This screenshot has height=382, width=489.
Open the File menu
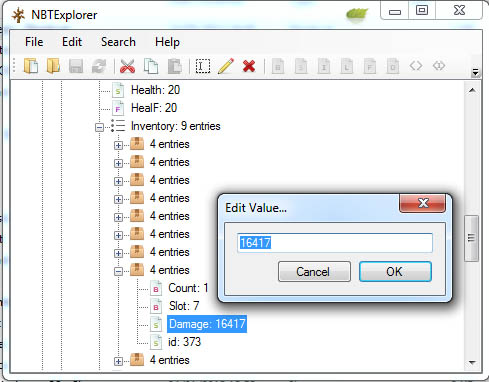[34, 42]
